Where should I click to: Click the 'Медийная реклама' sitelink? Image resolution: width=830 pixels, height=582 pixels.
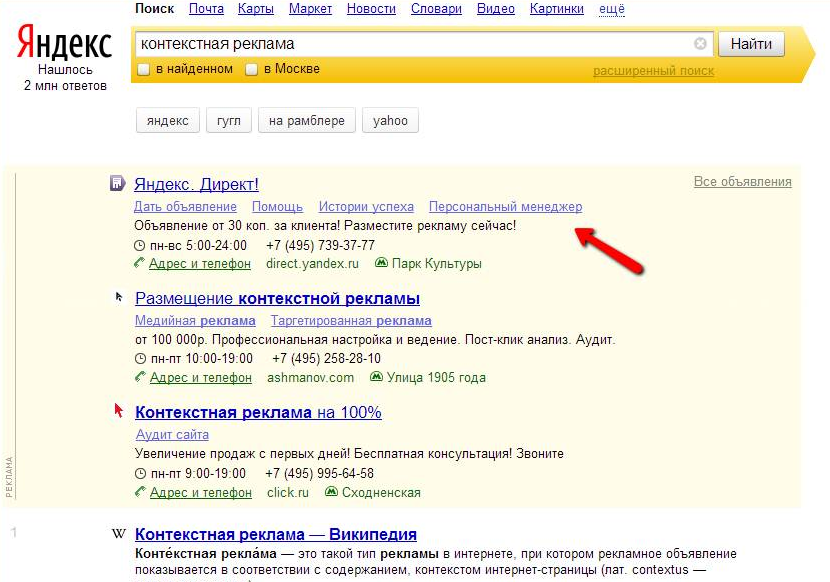click(x=195, y=320)
